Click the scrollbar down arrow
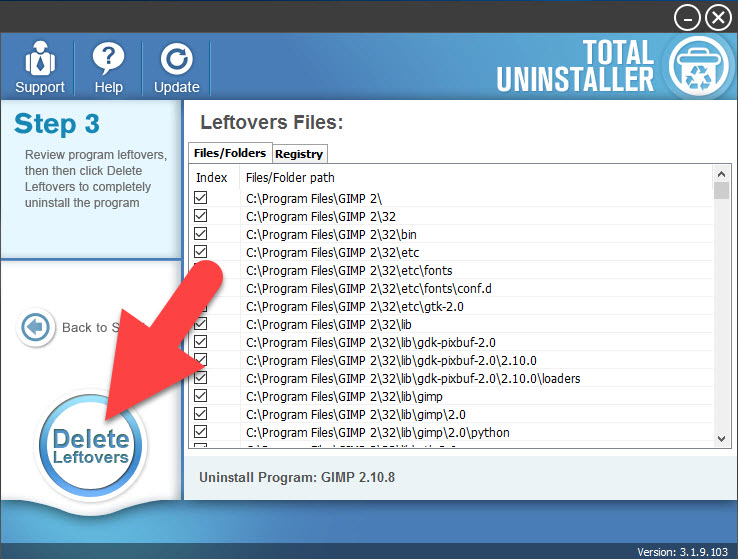The height and width of the screenshot is (559, 738). click(722, 438)
